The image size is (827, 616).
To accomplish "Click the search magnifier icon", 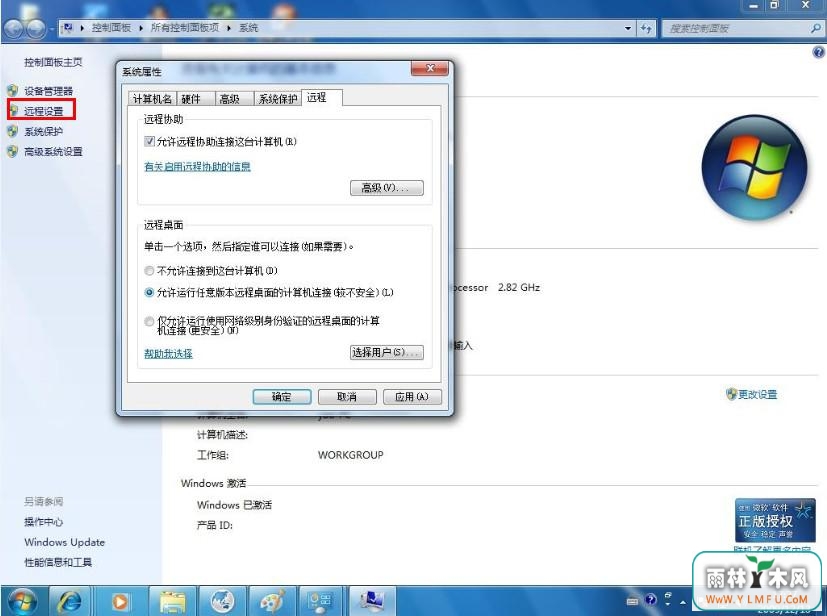I will pos(816,28).
